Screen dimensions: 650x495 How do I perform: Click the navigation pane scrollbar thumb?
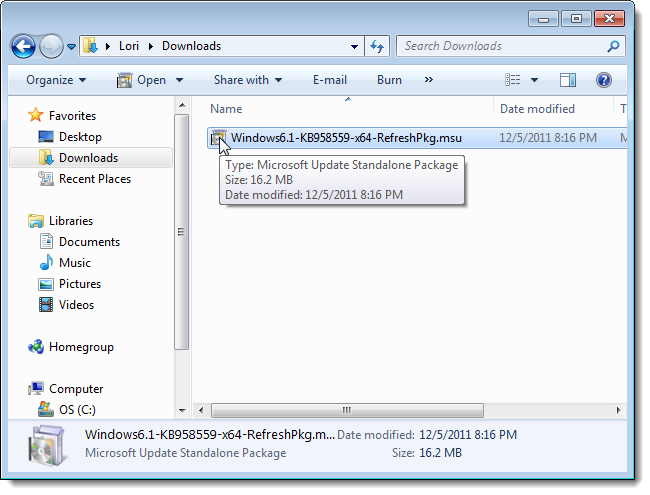pos(182,232)
